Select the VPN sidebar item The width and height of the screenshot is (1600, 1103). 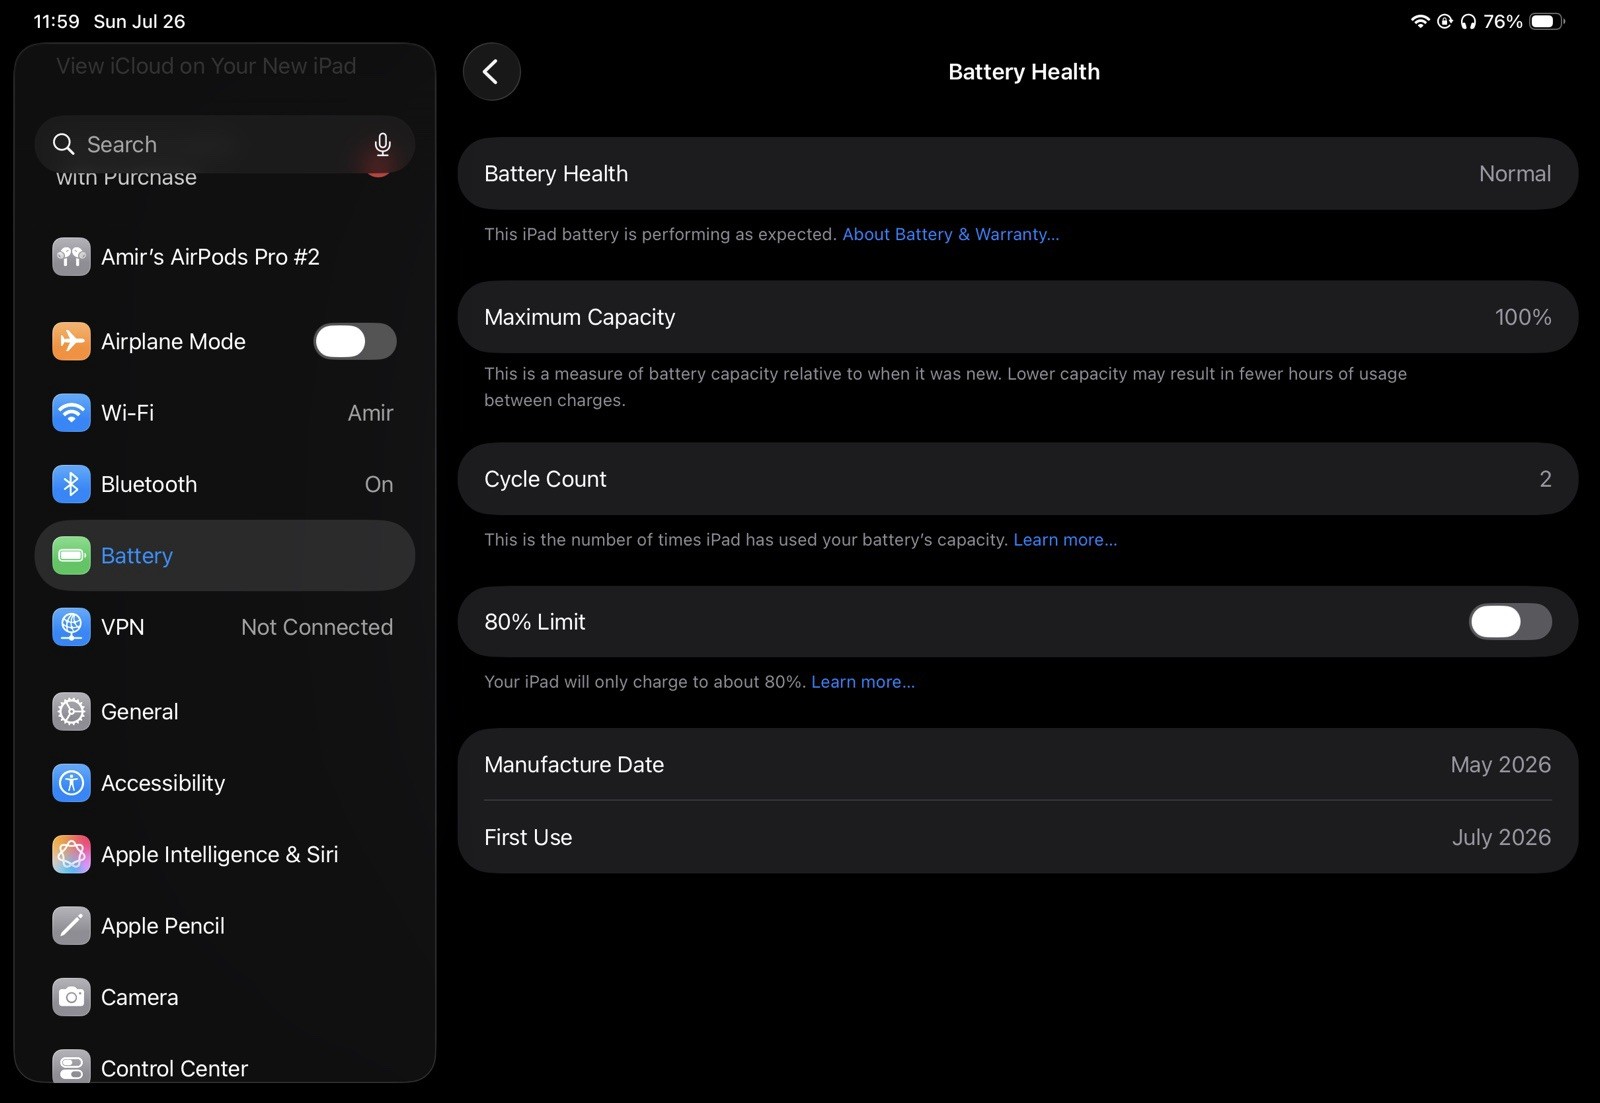(224, 627)
